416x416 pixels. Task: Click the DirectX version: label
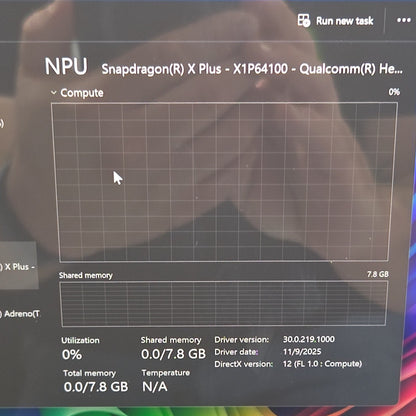244,364
